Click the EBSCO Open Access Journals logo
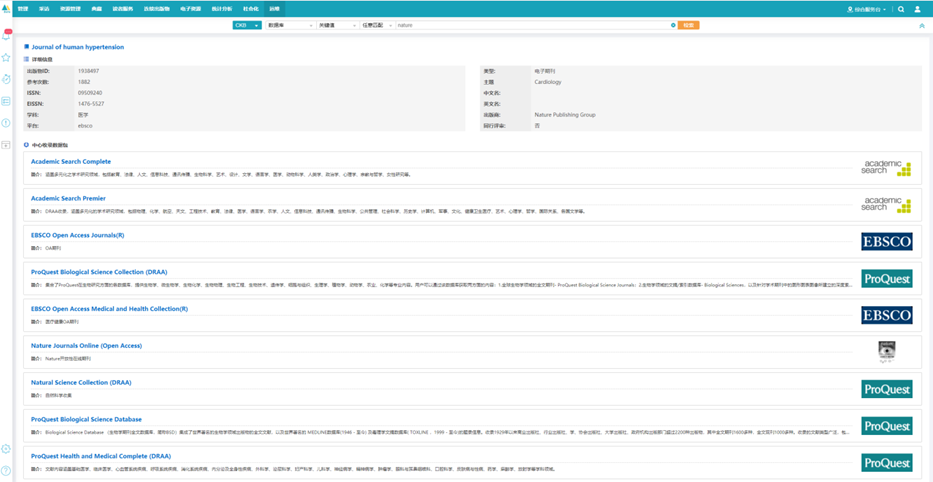 click(887, 241)
